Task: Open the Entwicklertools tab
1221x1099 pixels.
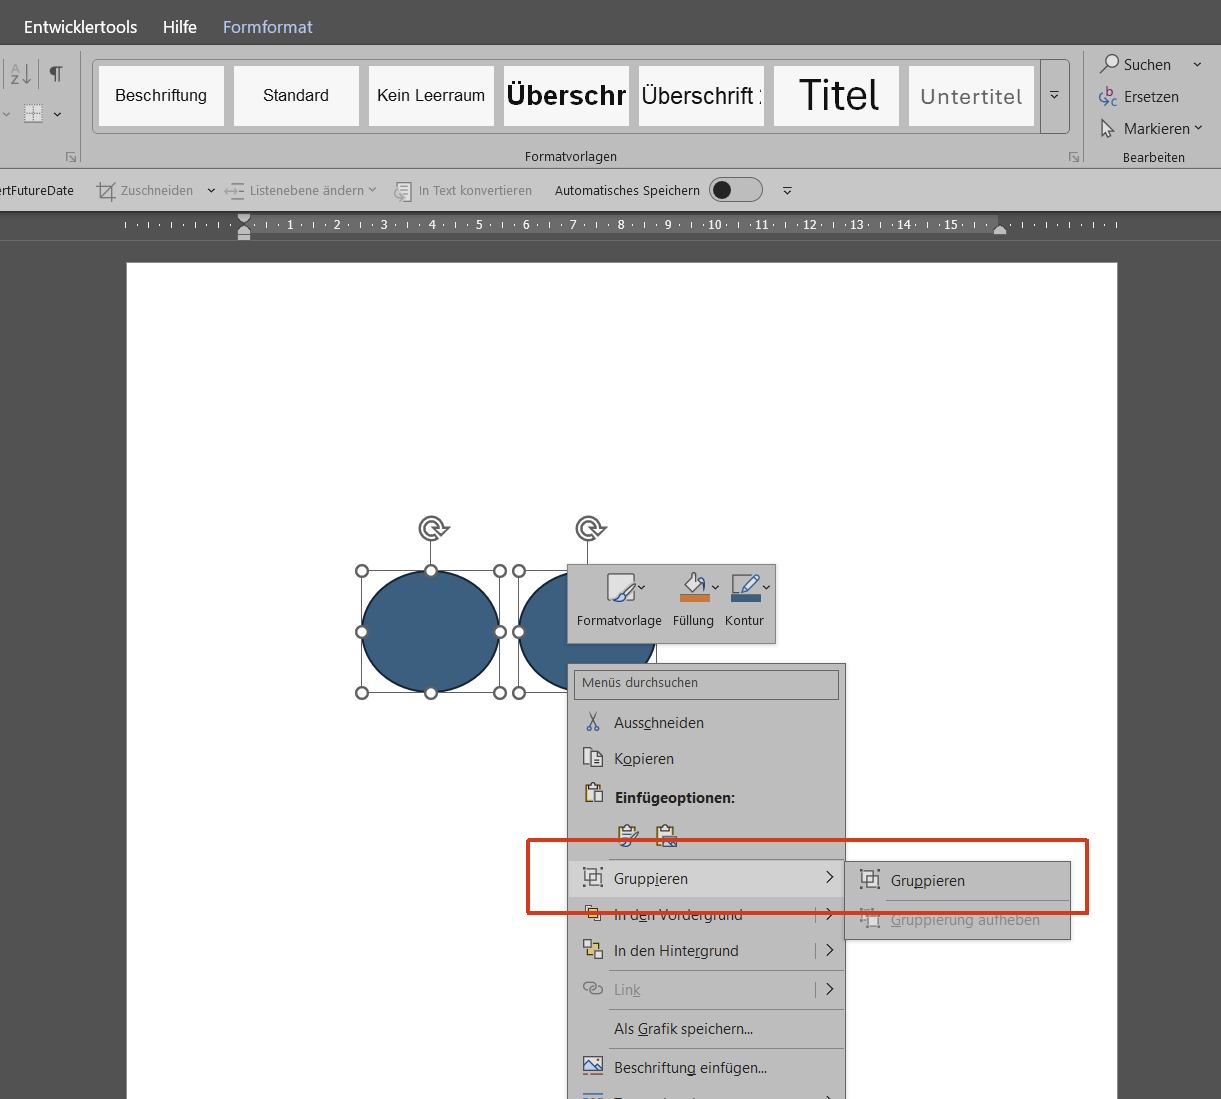Action: pos(81,27)
